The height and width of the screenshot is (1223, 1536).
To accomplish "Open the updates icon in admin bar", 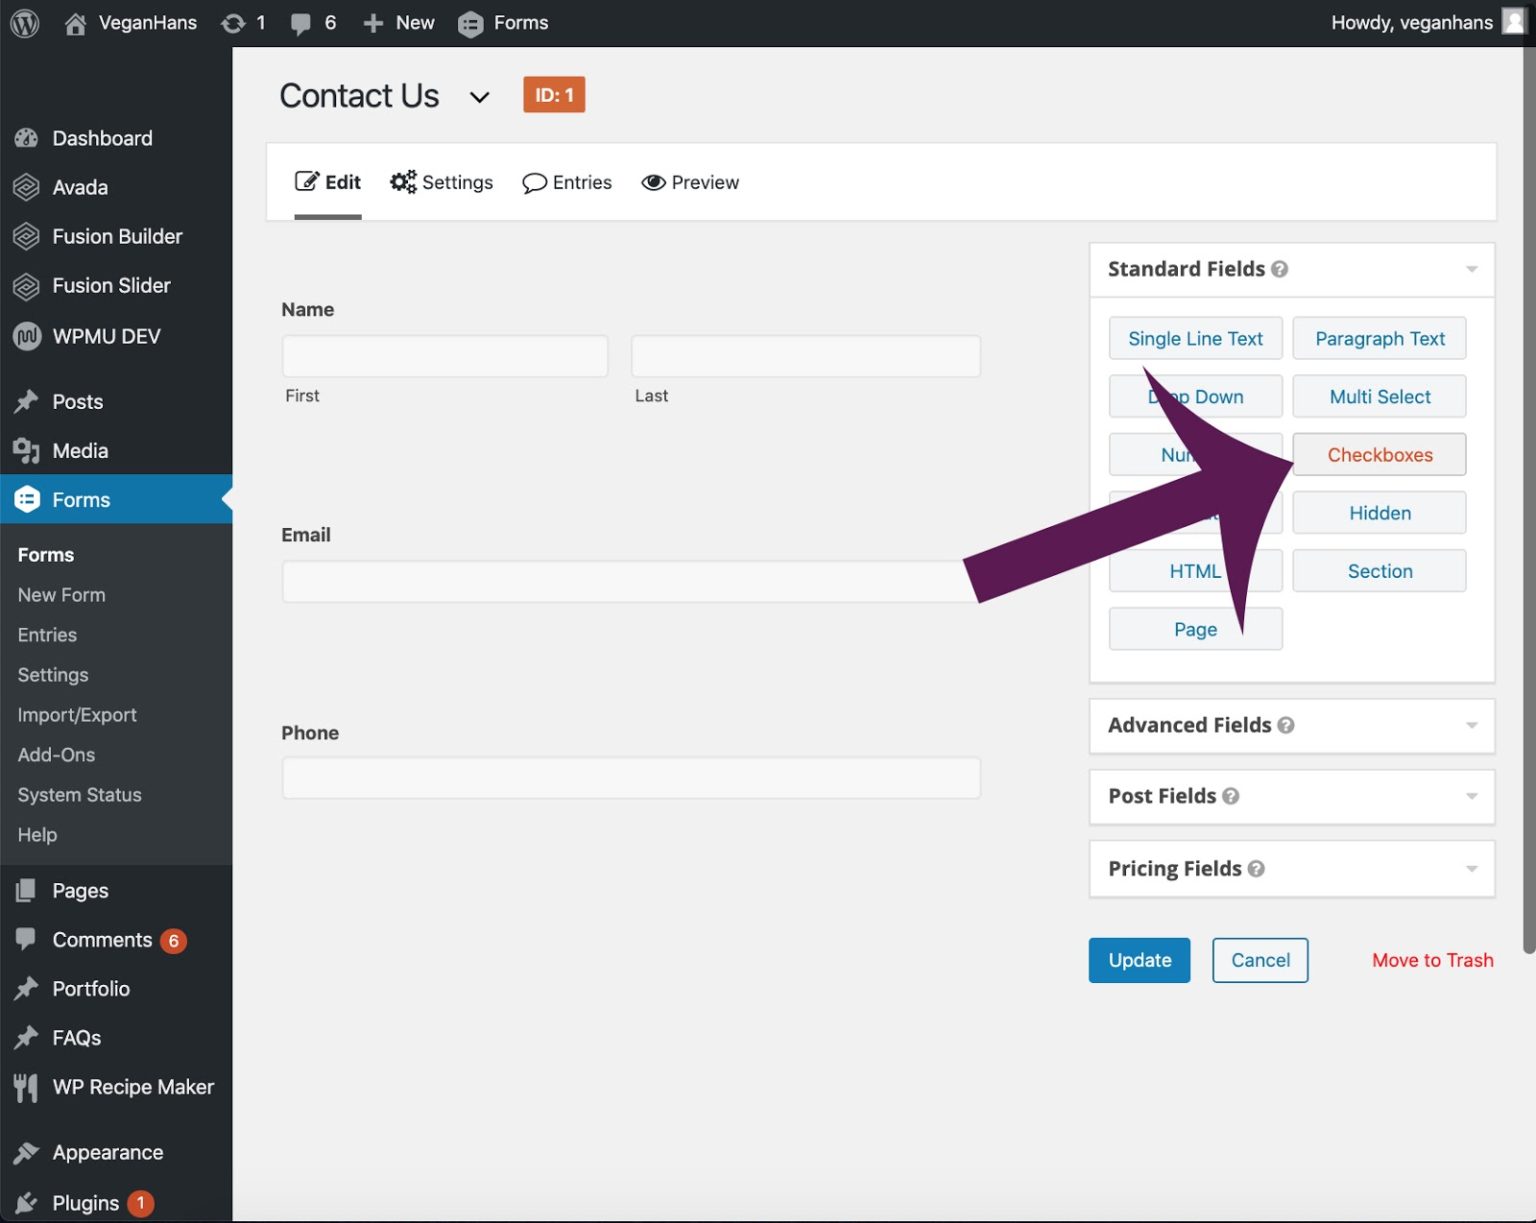I will 233,23.
